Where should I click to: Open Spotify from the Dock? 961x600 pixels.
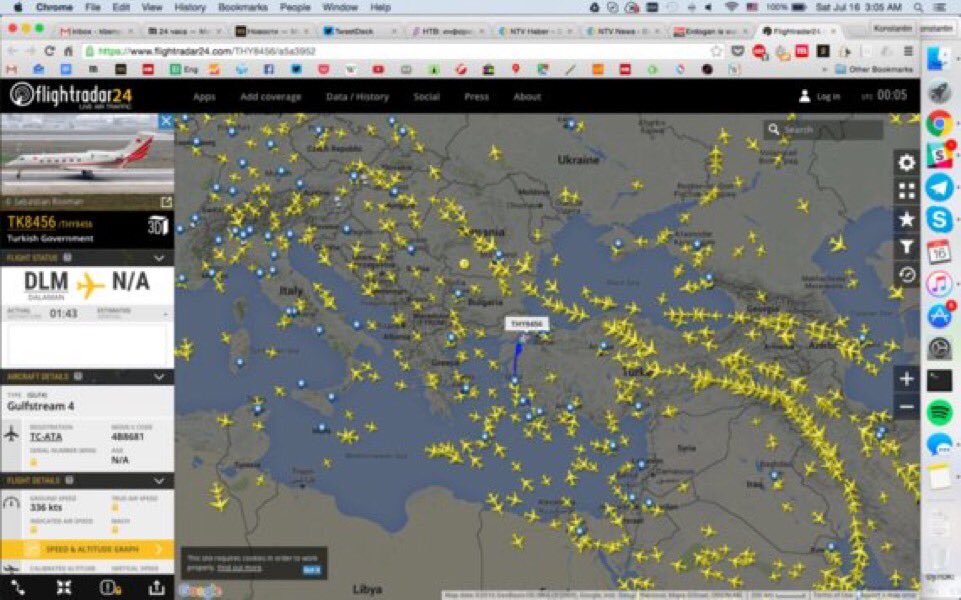tap(939, 412)
